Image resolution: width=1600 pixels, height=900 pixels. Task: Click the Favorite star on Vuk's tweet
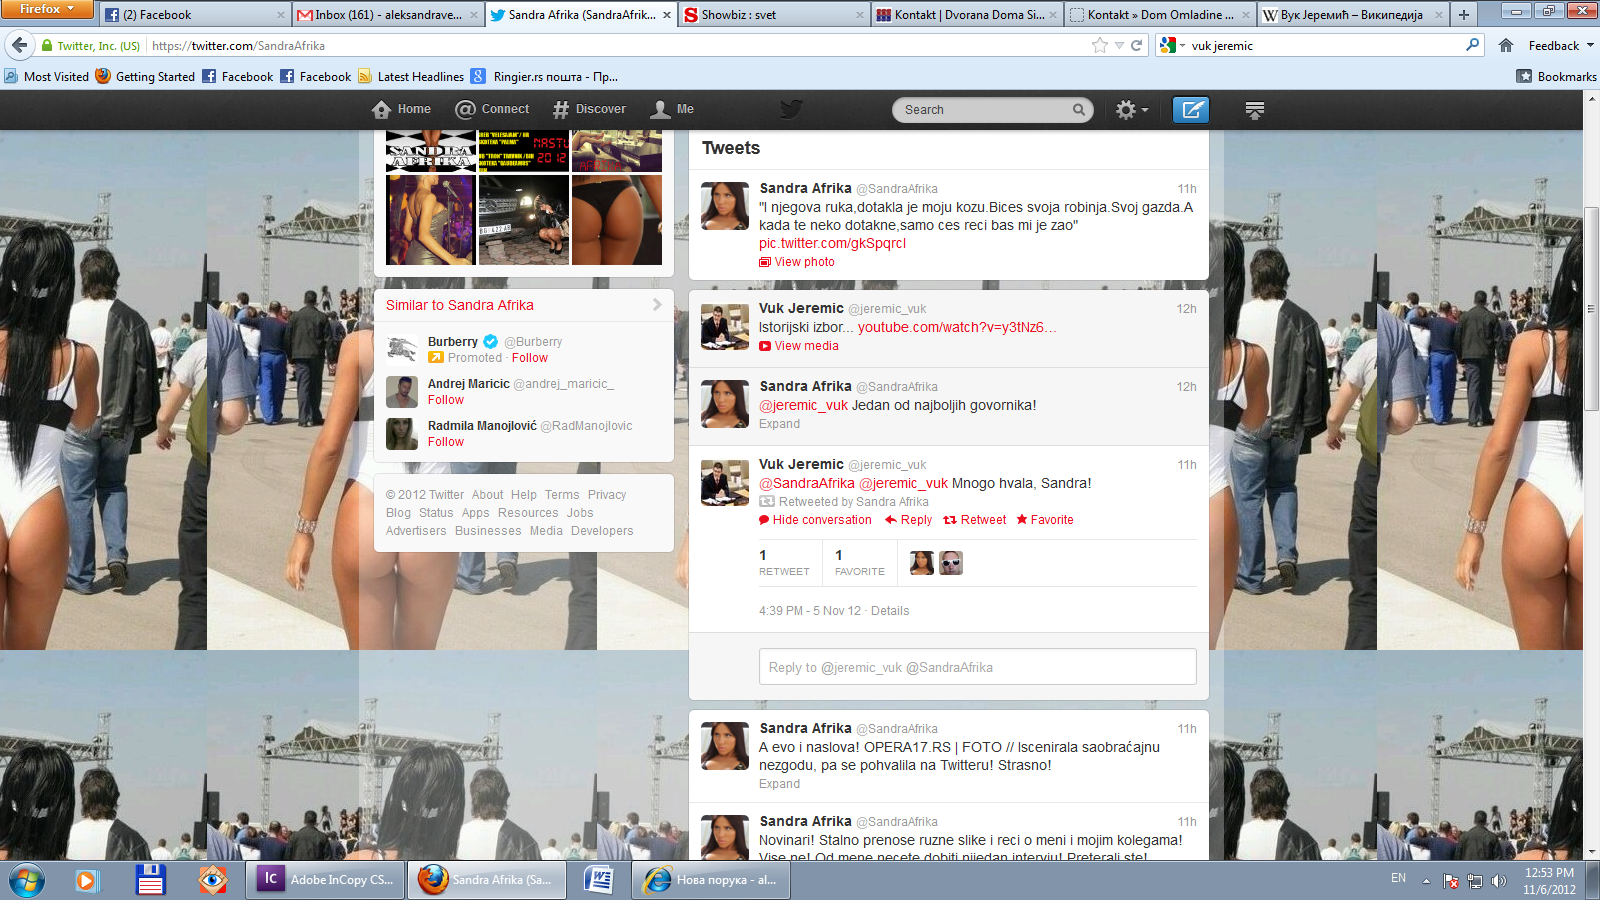[1045, 520]
